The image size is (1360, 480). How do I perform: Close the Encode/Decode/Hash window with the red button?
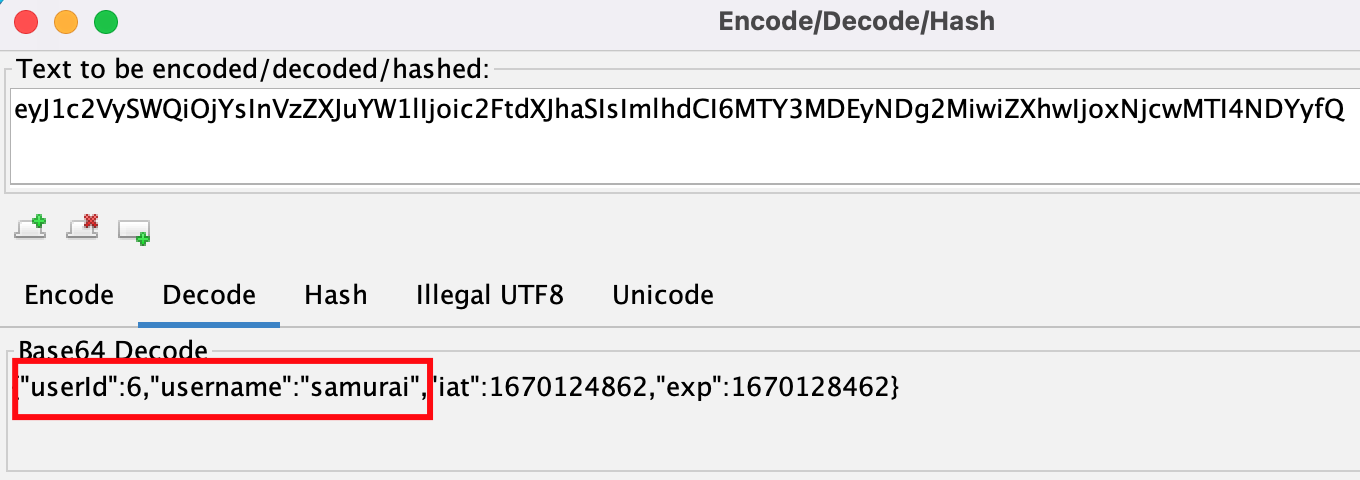tap(27, 20)
